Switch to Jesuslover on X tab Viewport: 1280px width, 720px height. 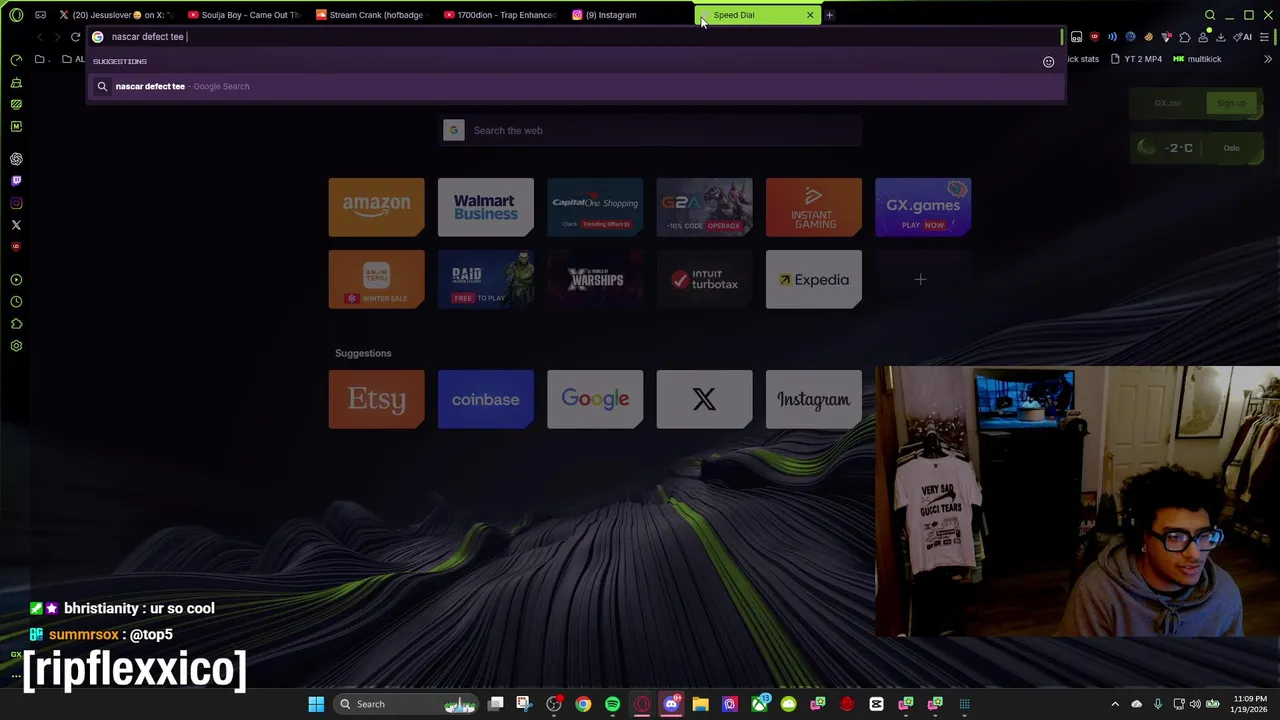(115, 15)
